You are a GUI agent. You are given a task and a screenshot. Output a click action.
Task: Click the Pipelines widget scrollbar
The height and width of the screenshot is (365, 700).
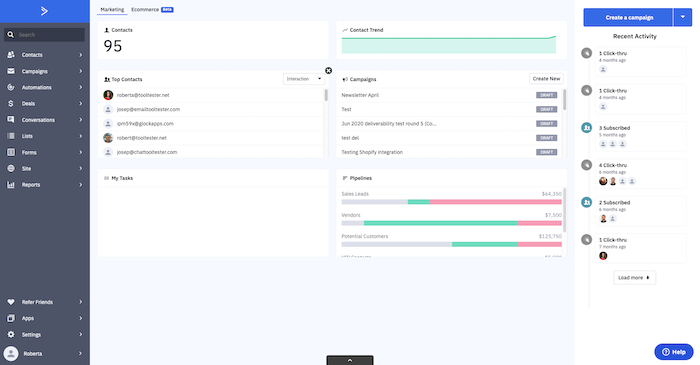point(564,210)
